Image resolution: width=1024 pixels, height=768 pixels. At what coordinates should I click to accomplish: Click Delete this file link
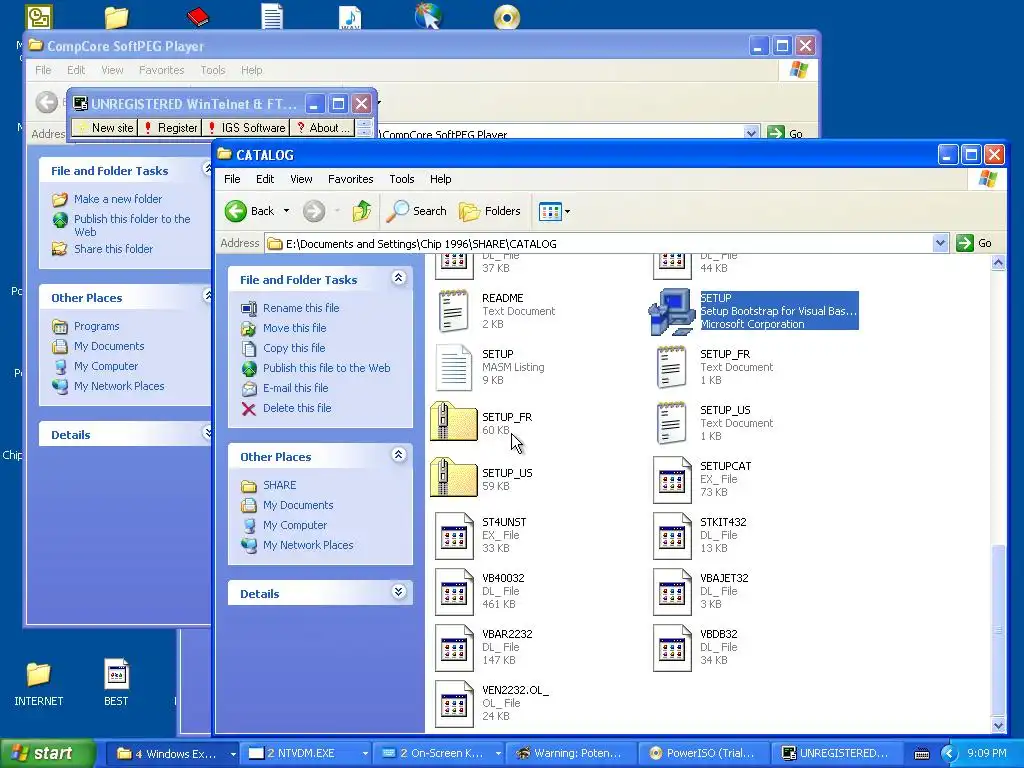coord(297,408)
